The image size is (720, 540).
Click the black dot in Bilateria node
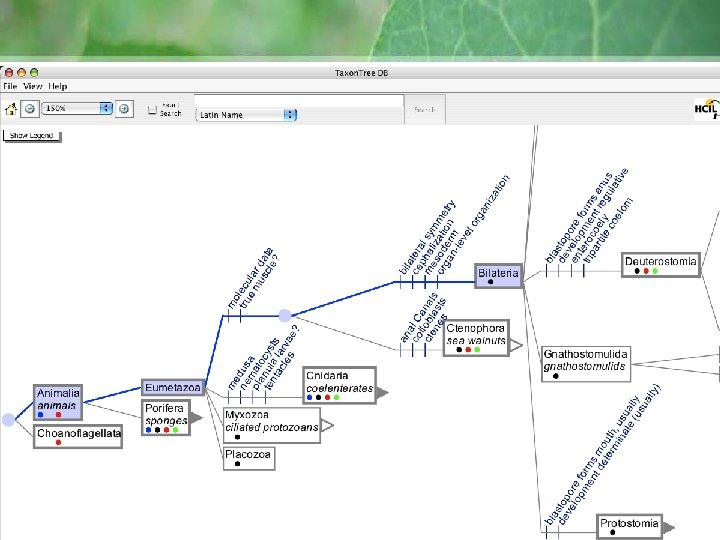pyautogui.click(x=490, y=281)
